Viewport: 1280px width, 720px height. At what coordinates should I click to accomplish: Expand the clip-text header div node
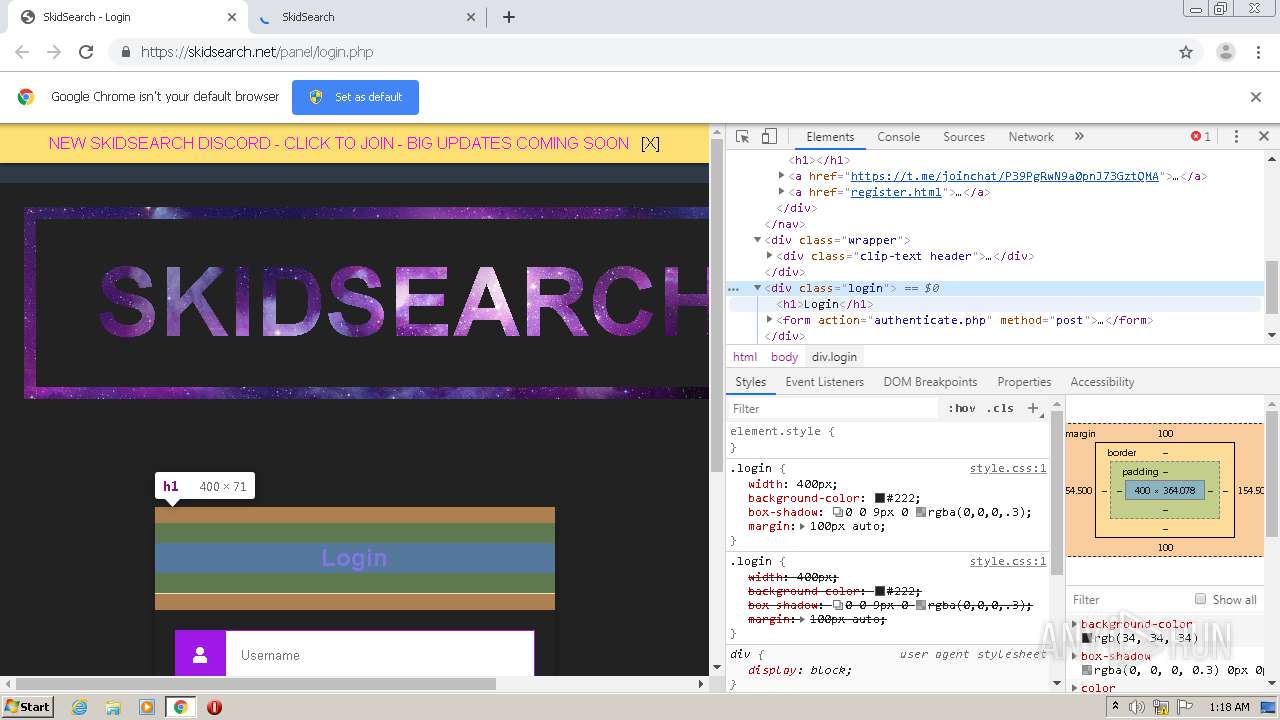coord(769,256)
